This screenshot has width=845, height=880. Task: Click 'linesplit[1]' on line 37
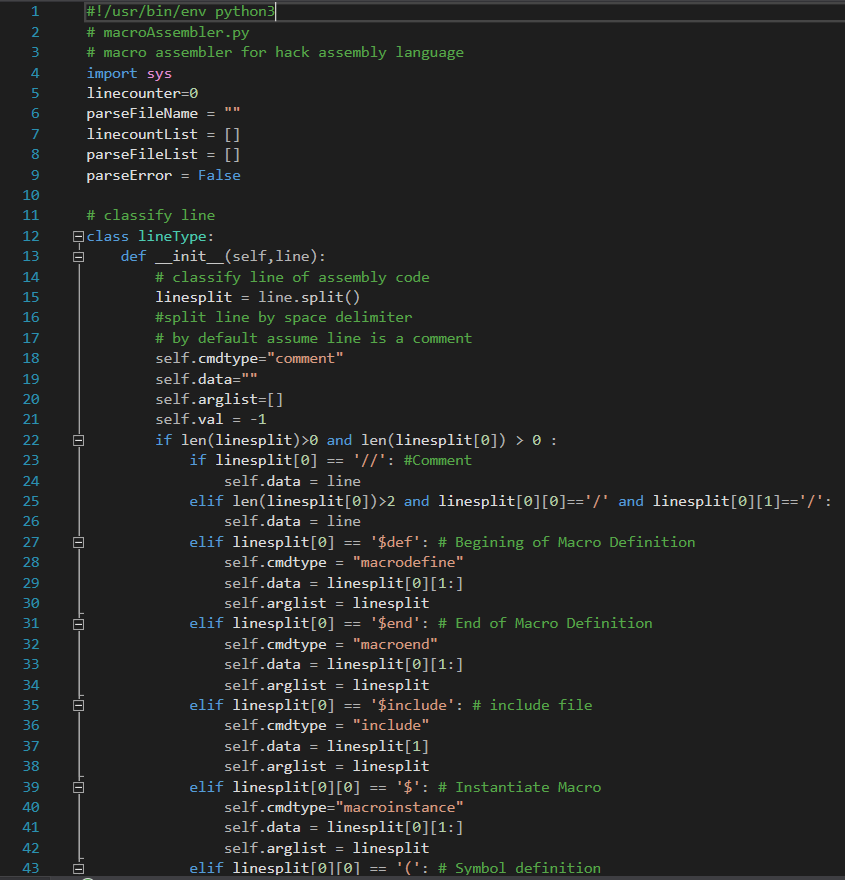(x=378, y=746)
